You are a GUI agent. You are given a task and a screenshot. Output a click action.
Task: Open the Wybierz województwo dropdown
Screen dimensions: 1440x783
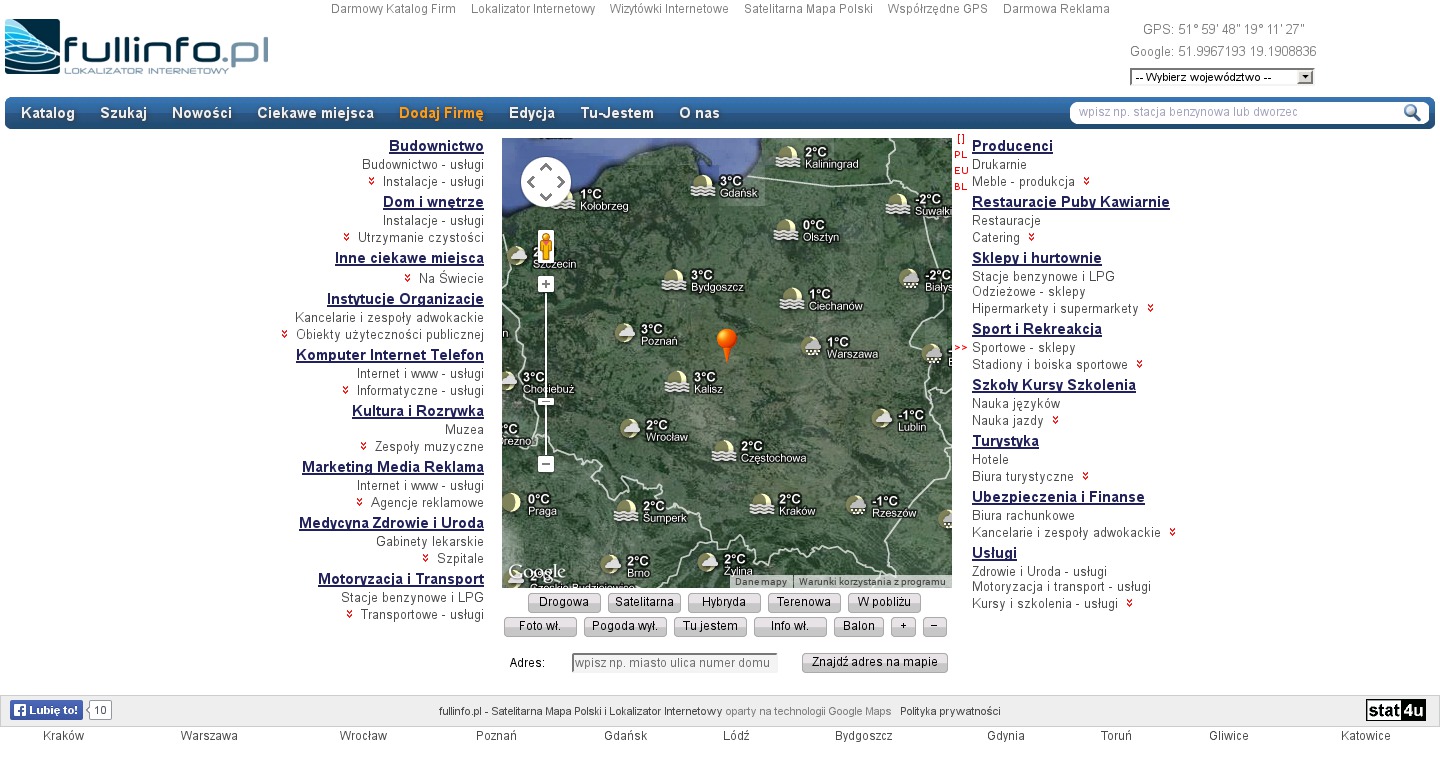click(1221, 77)
